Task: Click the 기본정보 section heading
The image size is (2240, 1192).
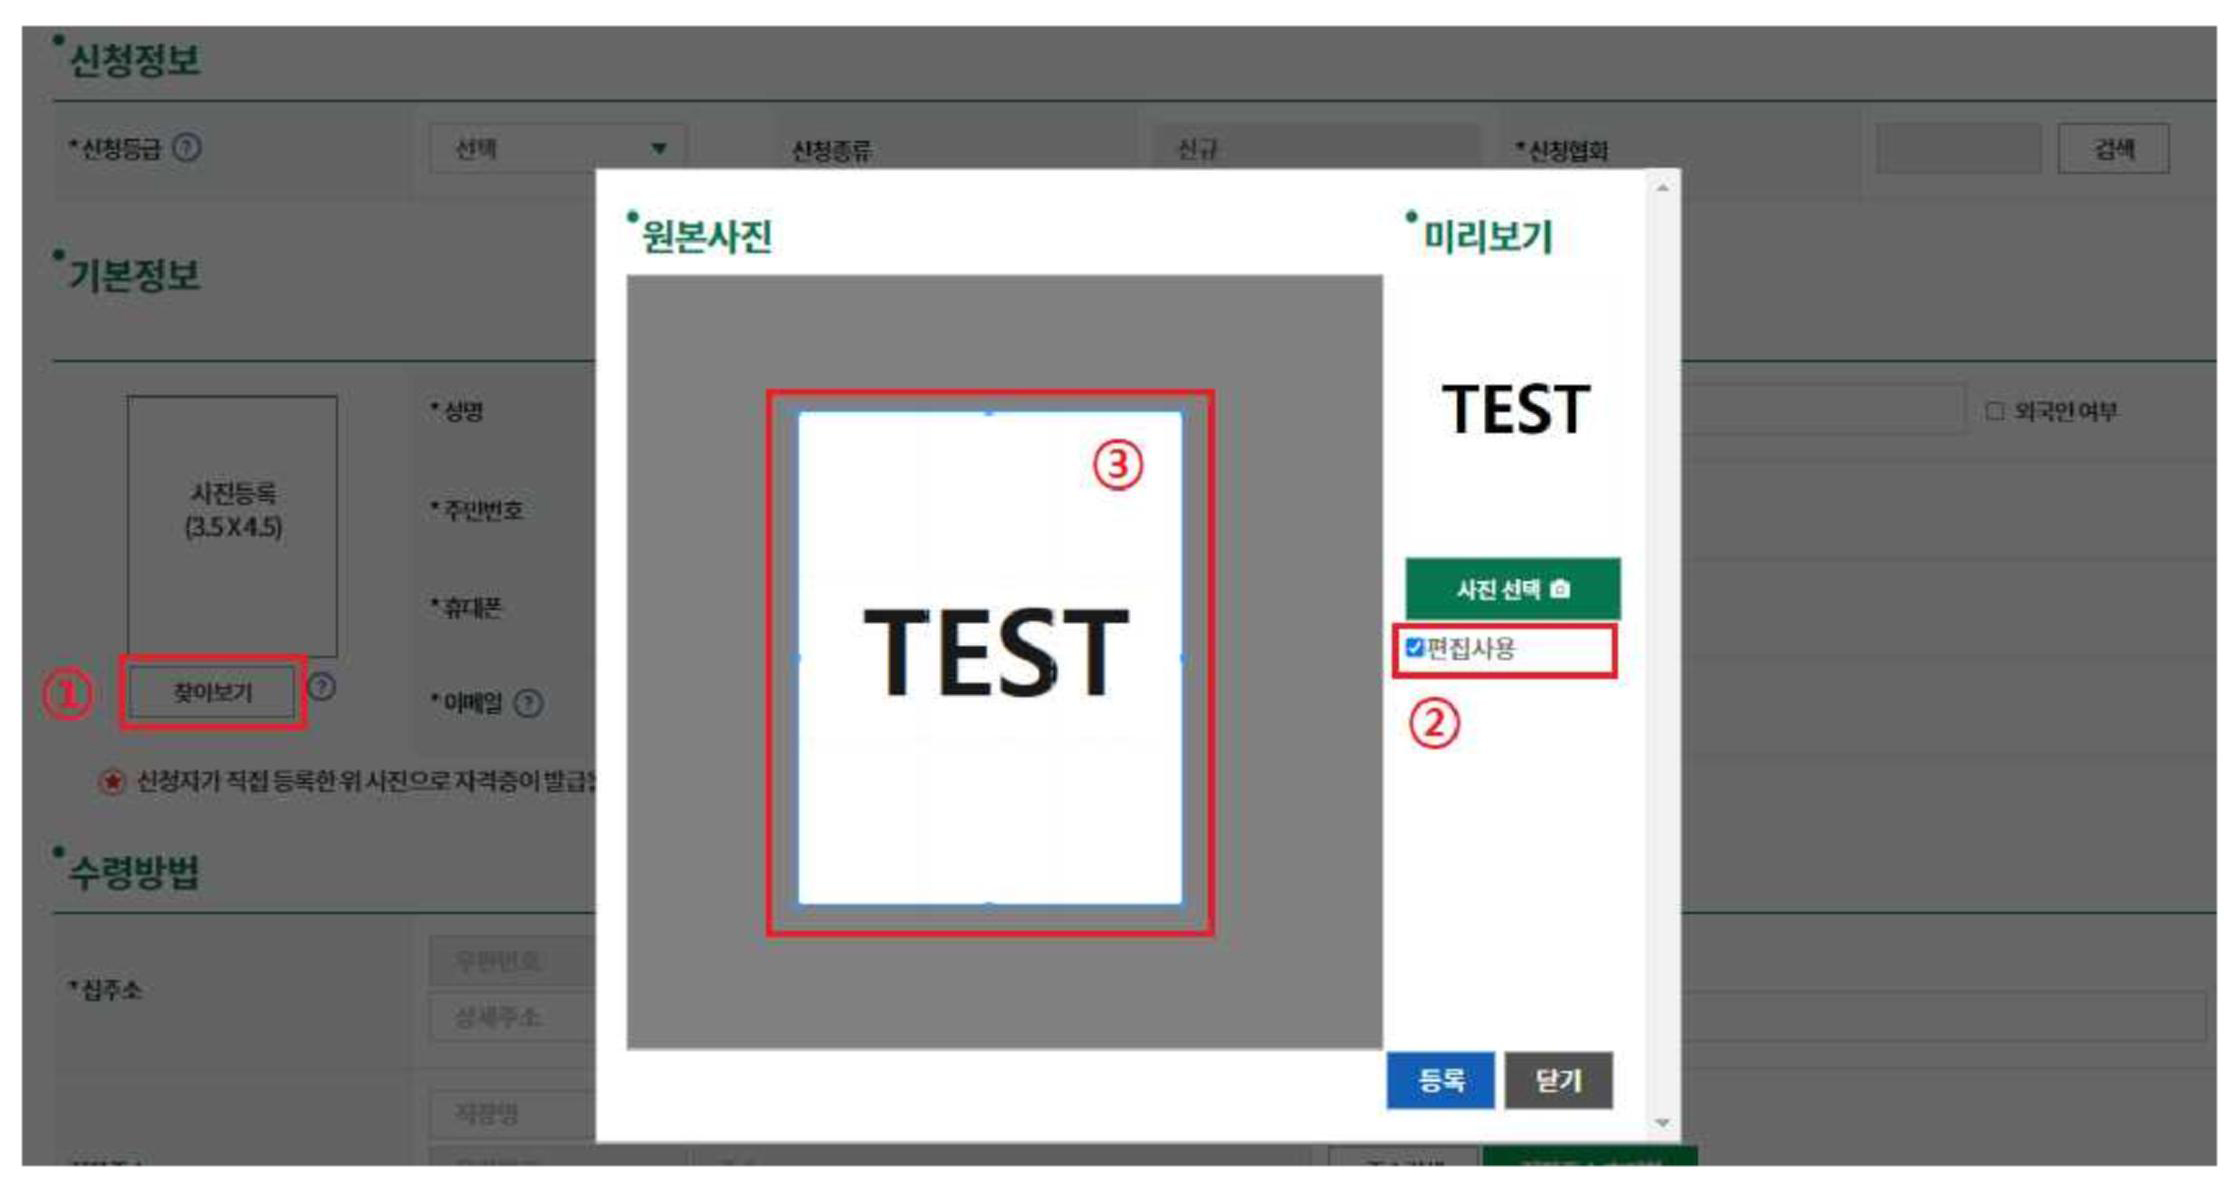Action: (134, 275)
